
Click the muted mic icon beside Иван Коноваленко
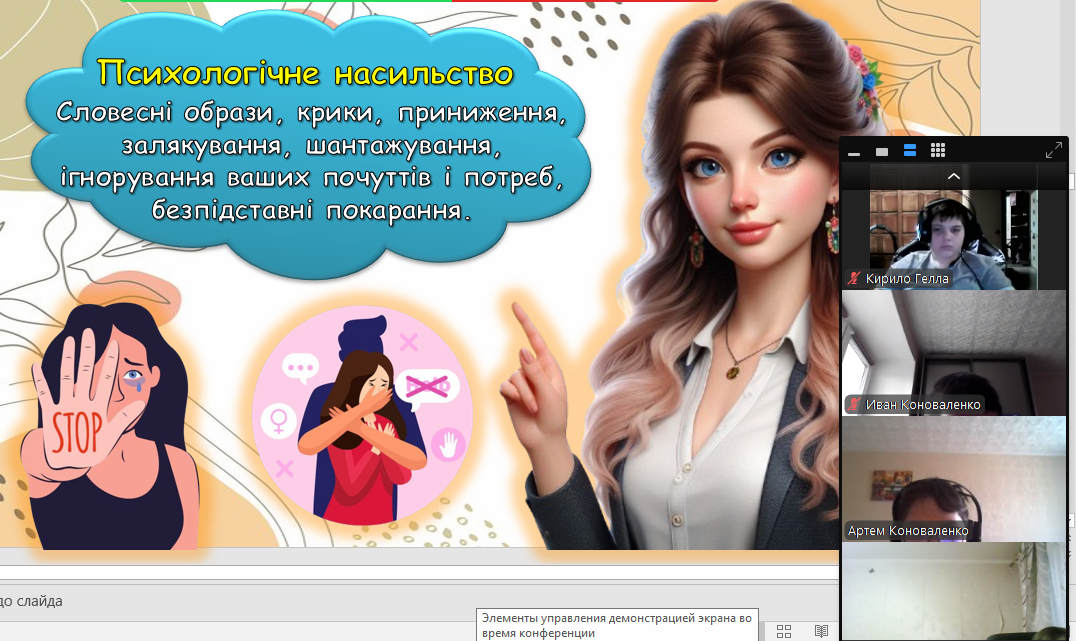854,404
